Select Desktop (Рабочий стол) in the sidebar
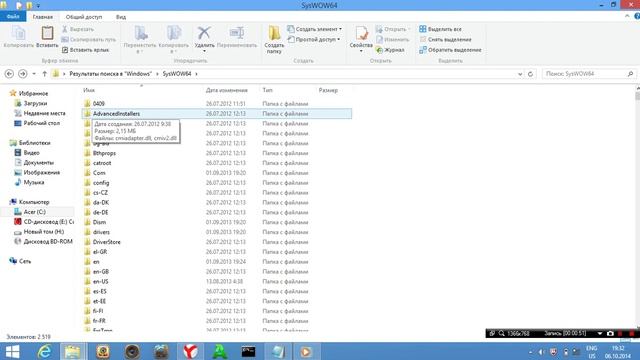Screen dimensions: 640x360 (42, 123)
